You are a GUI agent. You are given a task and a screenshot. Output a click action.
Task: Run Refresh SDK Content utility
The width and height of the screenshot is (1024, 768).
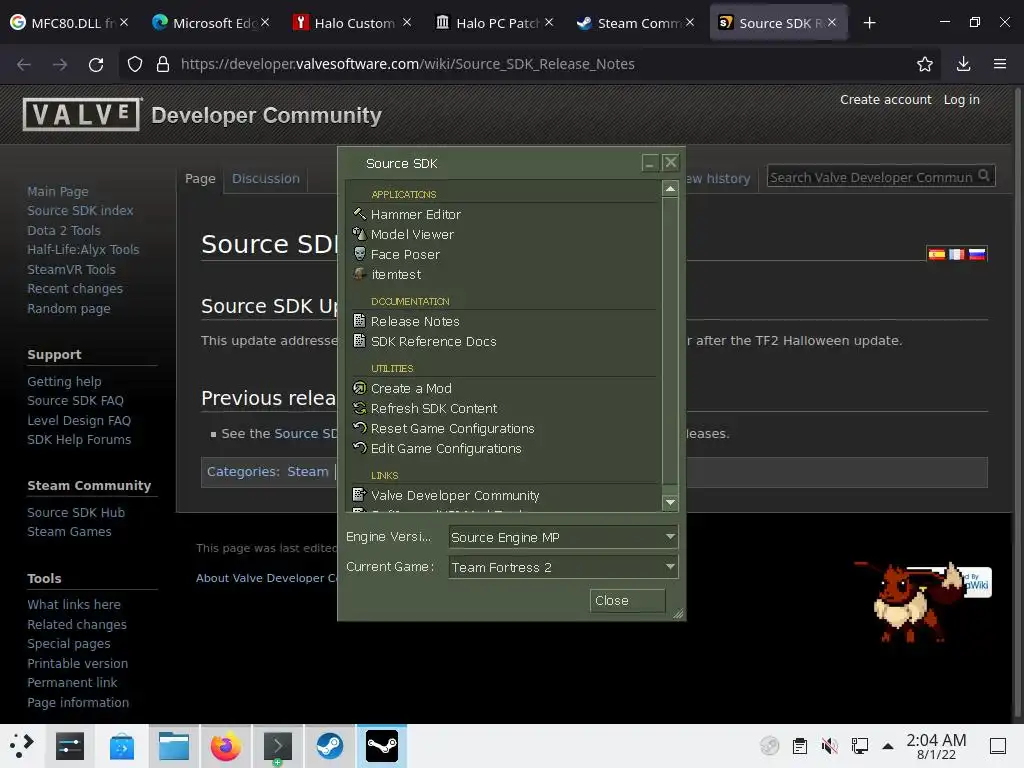click(x=434, y=409)
